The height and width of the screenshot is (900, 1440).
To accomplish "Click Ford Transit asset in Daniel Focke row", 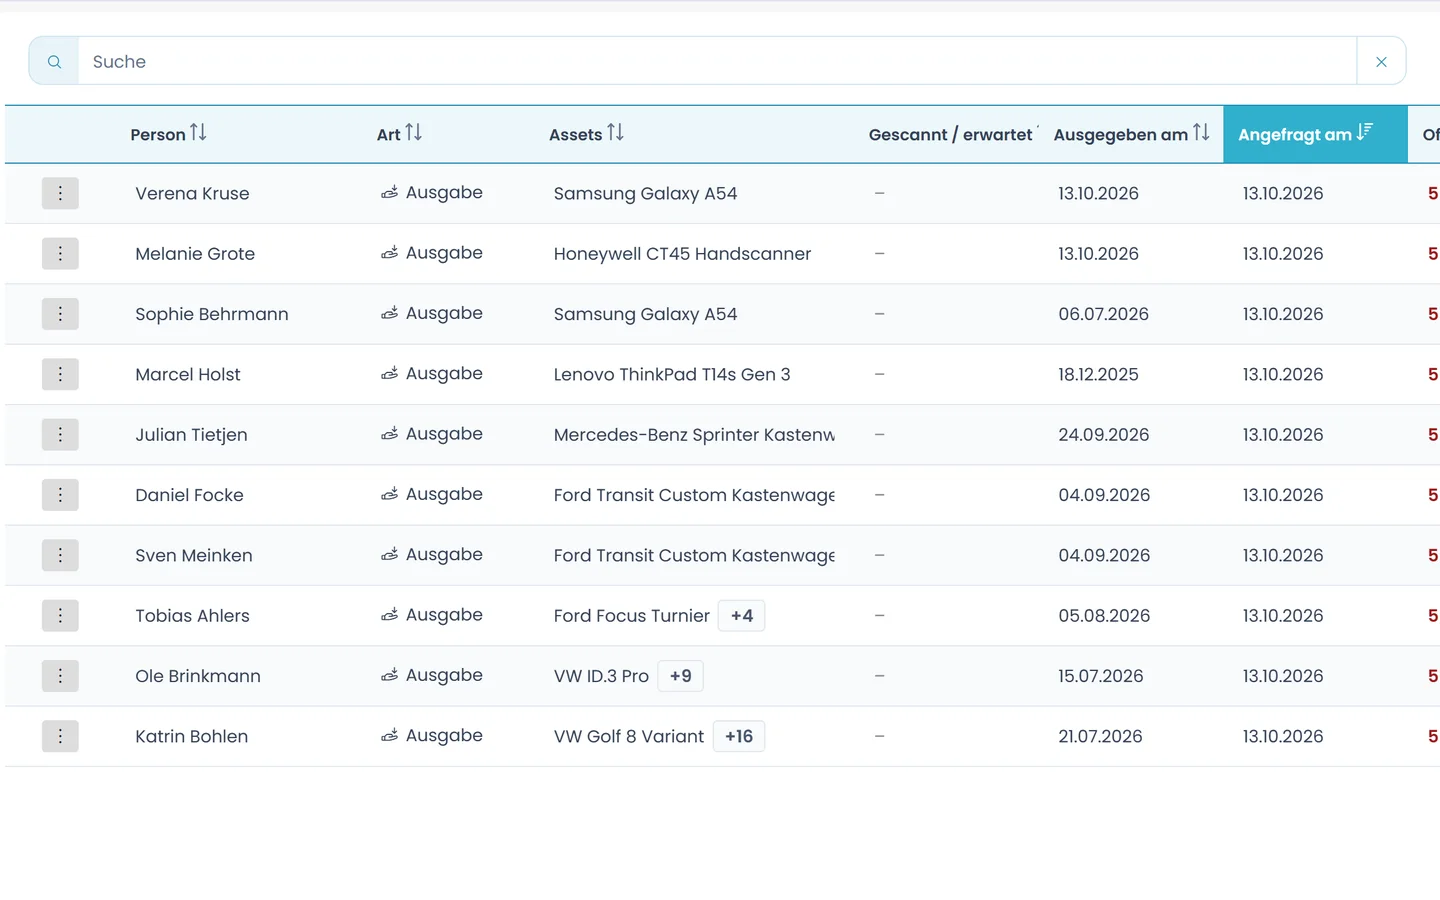I will [x=694, y=495].
